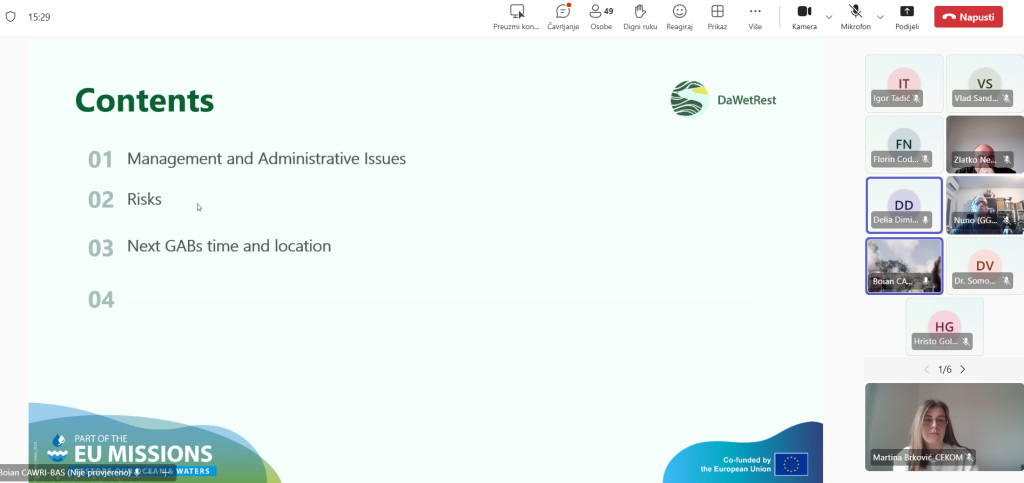Show the Osobe participants list
1024x483 pixels.
coord(601,12)
